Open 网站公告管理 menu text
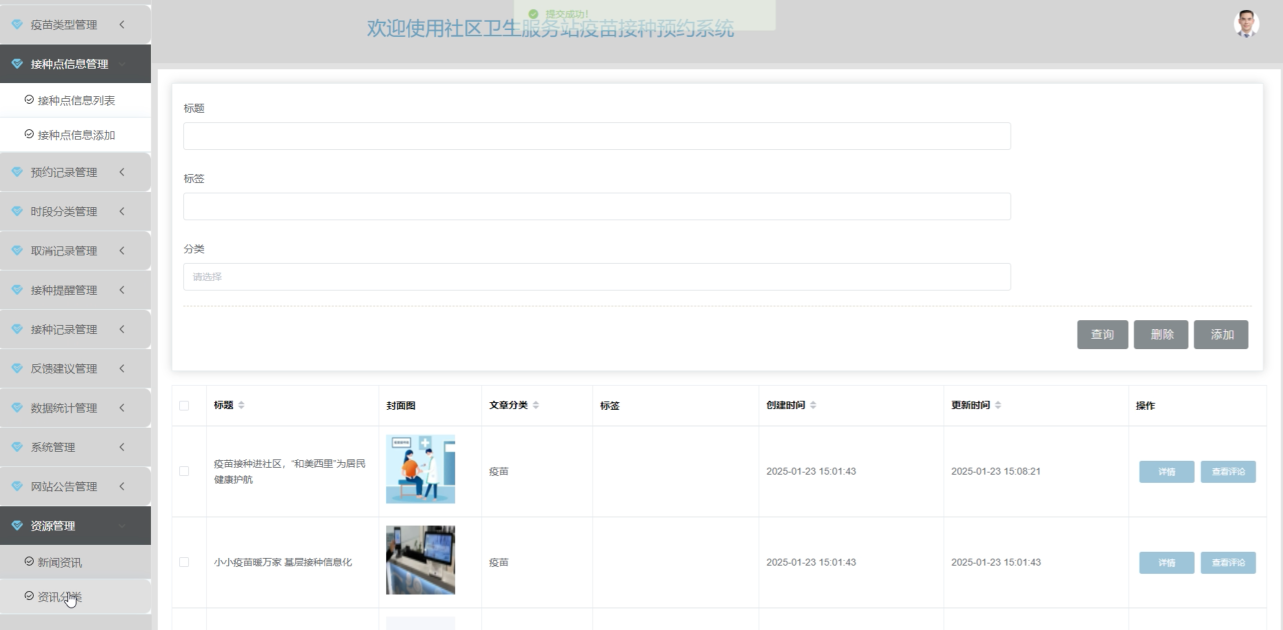This screenshot has width=1283, height=630. (x=64, y=486)
